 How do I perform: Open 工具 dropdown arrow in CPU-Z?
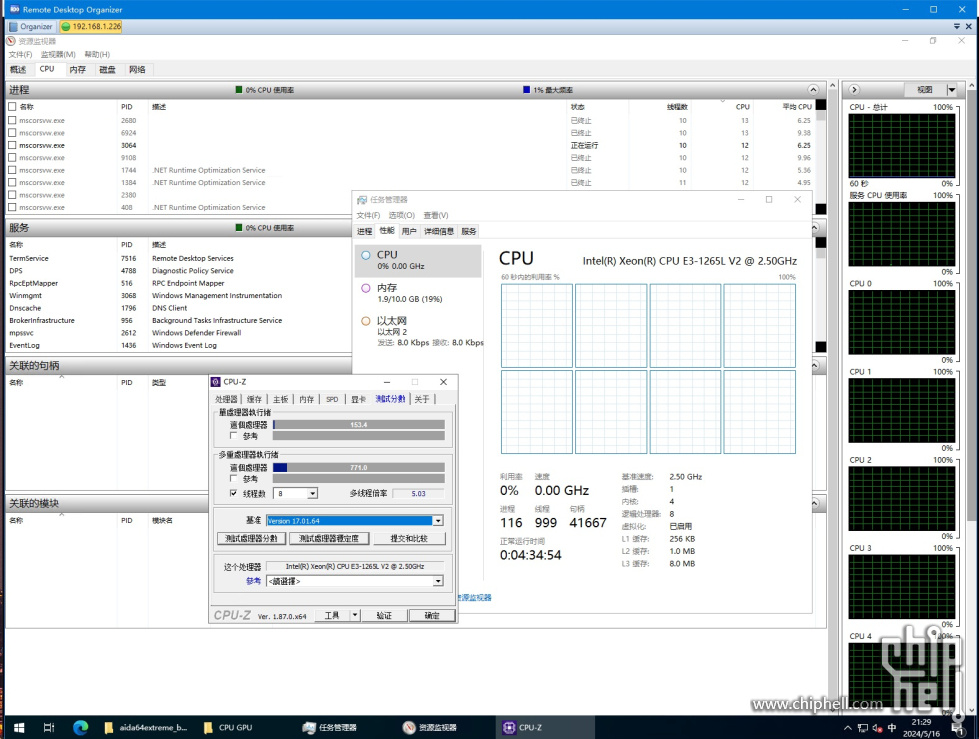click(355, 615)
